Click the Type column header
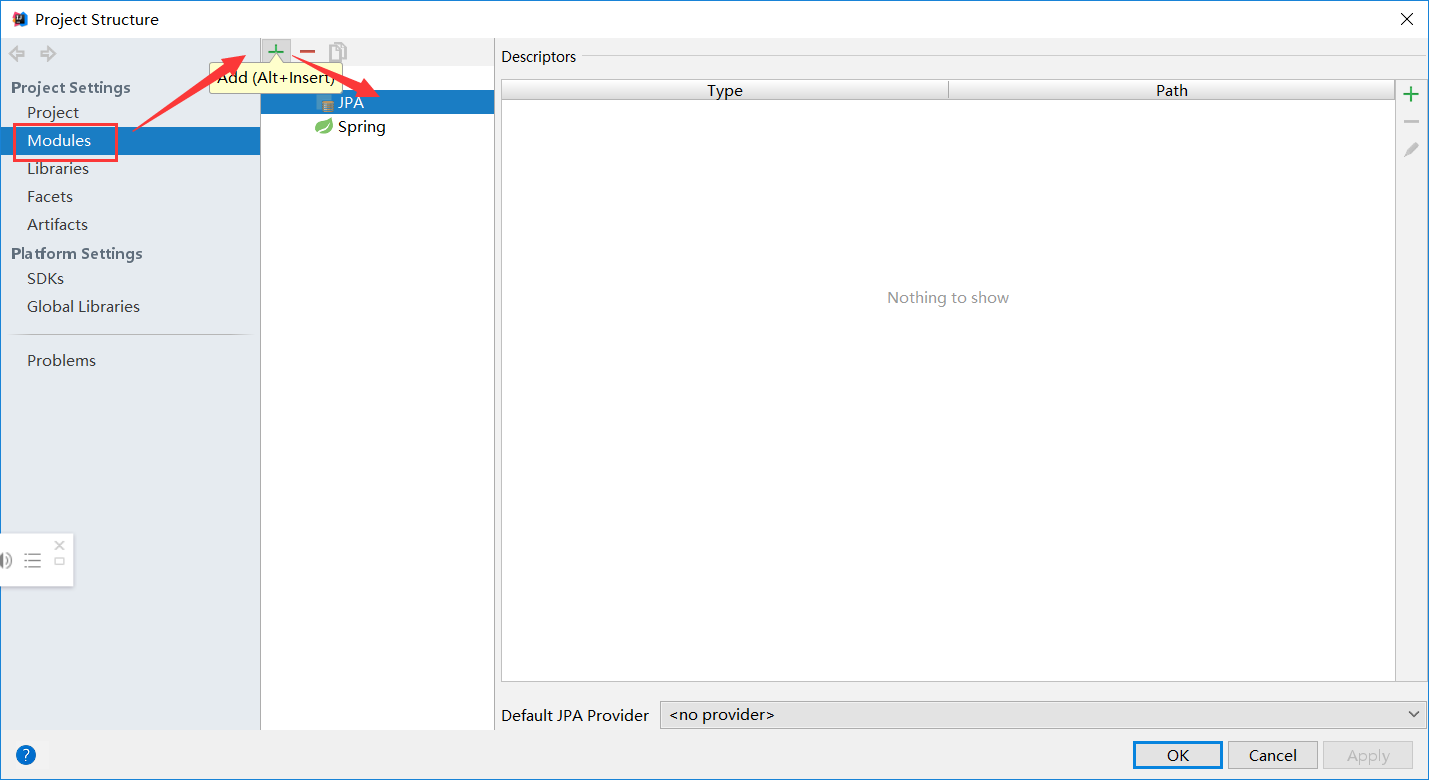 tap(725, 91)
